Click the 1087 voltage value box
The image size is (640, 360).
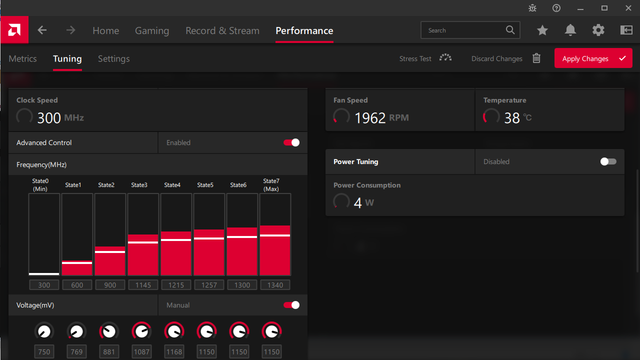click(141, 351)
